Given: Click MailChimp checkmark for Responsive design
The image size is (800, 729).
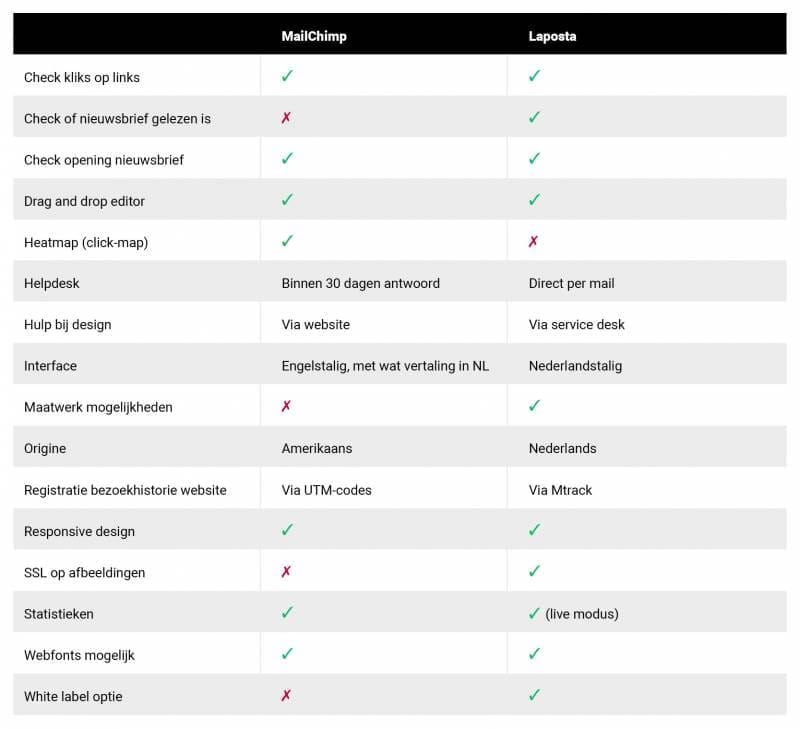Looking at the screenshot, I should [287, 530].
